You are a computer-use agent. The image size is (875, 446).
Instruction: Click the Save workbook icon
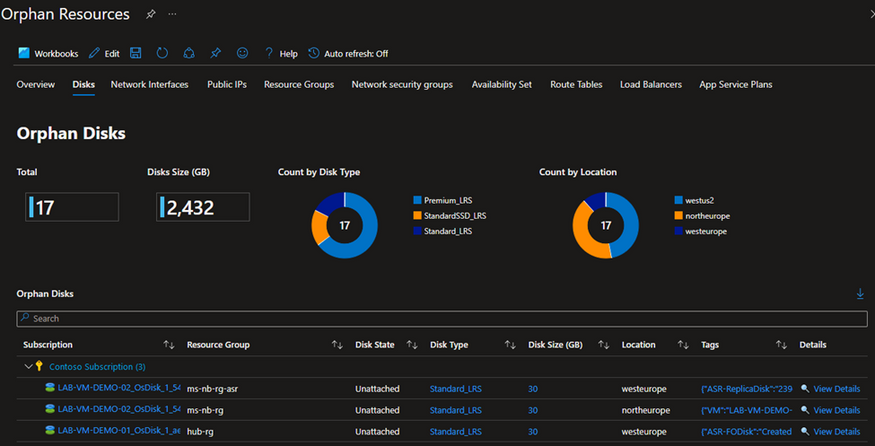(136, 53)
